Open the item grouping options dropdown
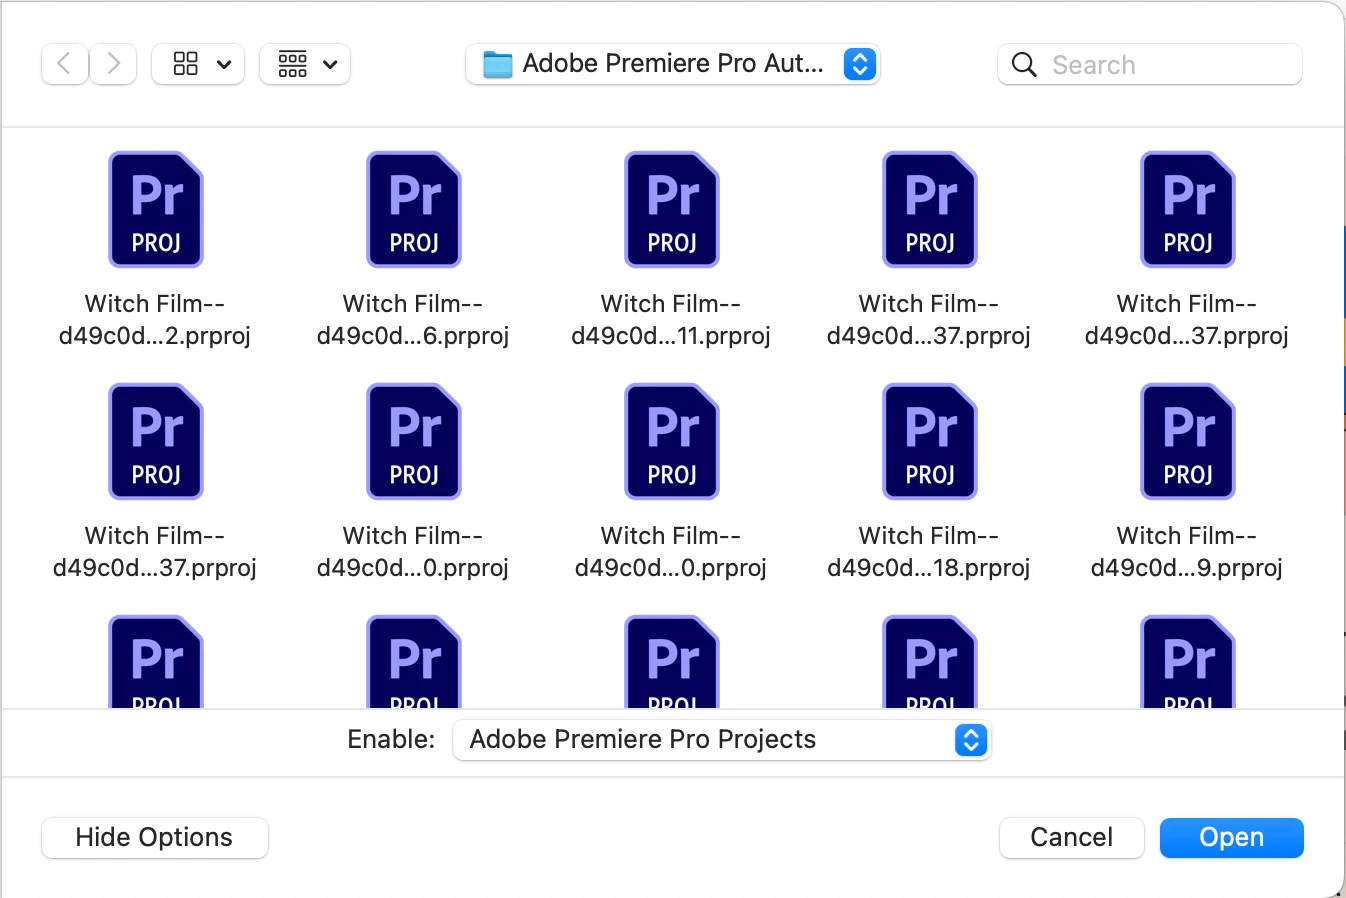This screenshot has height=898, width=1346. point(305,64)
